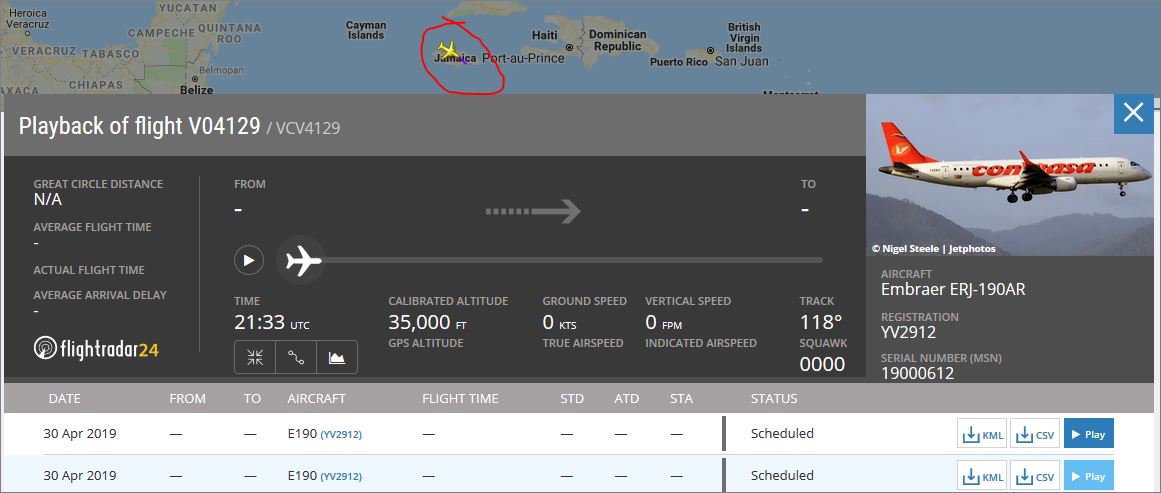Screen dimensions: 1161x493
Task: Click the yellow aircraft icon over Jamaica
Action: 449,51
